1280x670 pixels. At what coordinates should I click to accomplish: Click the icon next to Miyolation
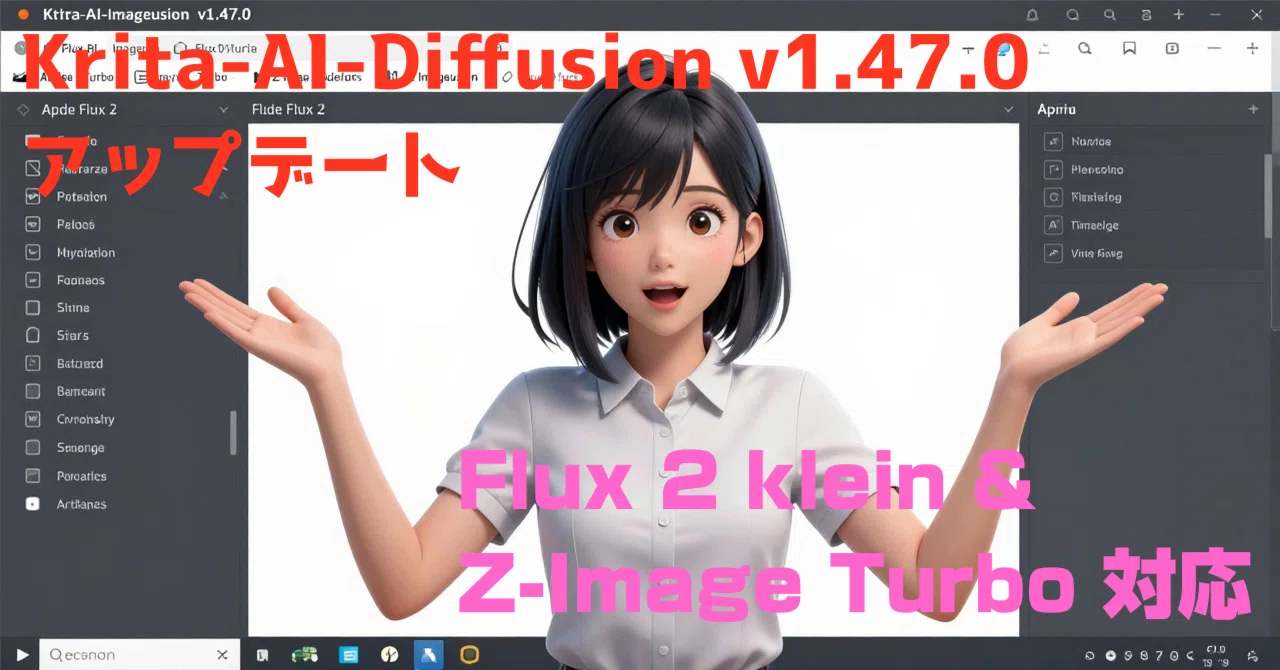(33, 253)
